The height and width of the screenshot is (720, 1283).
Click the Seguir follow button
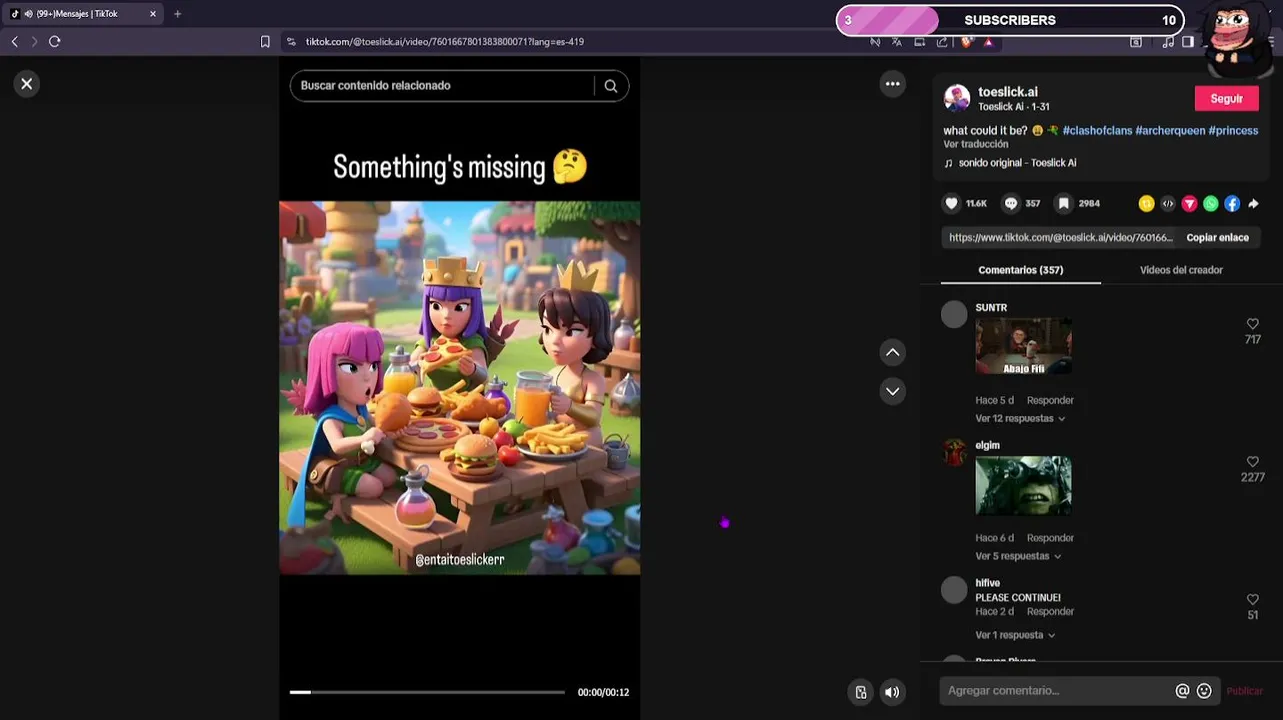pos(1226,98)
